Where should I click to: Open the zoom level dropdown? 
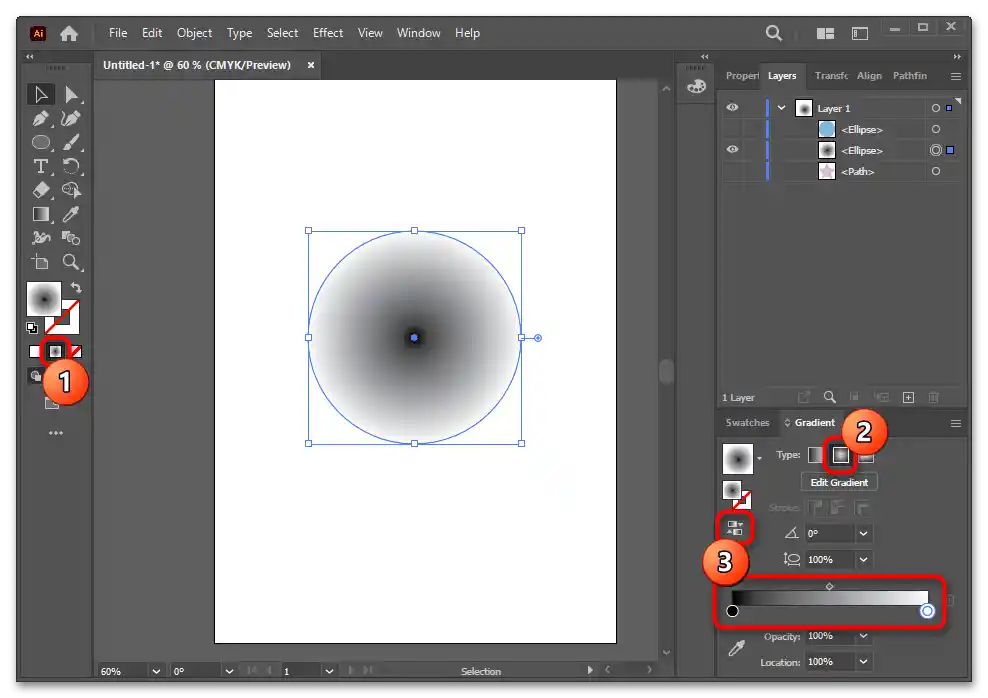click(x=155, y=671)
